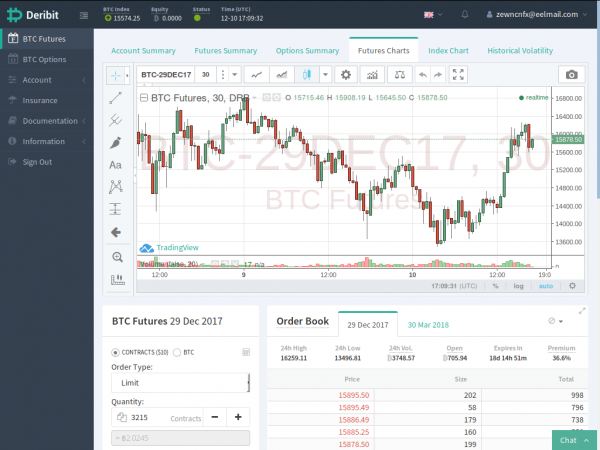Open the Chat button
The image size is (600, 450).
574,439
